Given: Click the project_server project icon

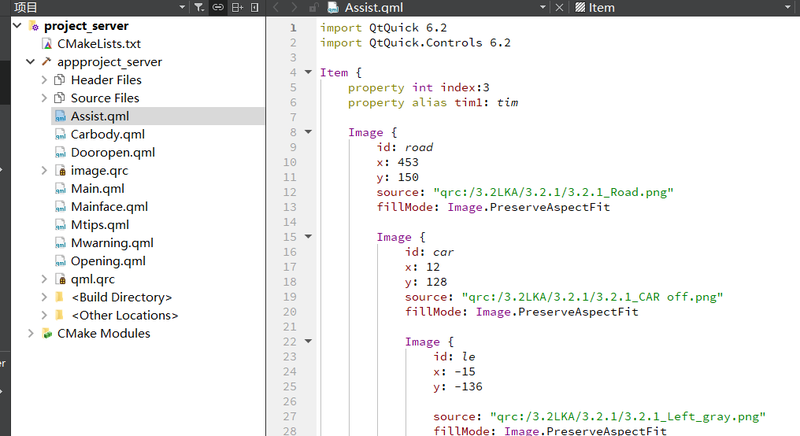Looking at the screenshot, I should (34, 26).
